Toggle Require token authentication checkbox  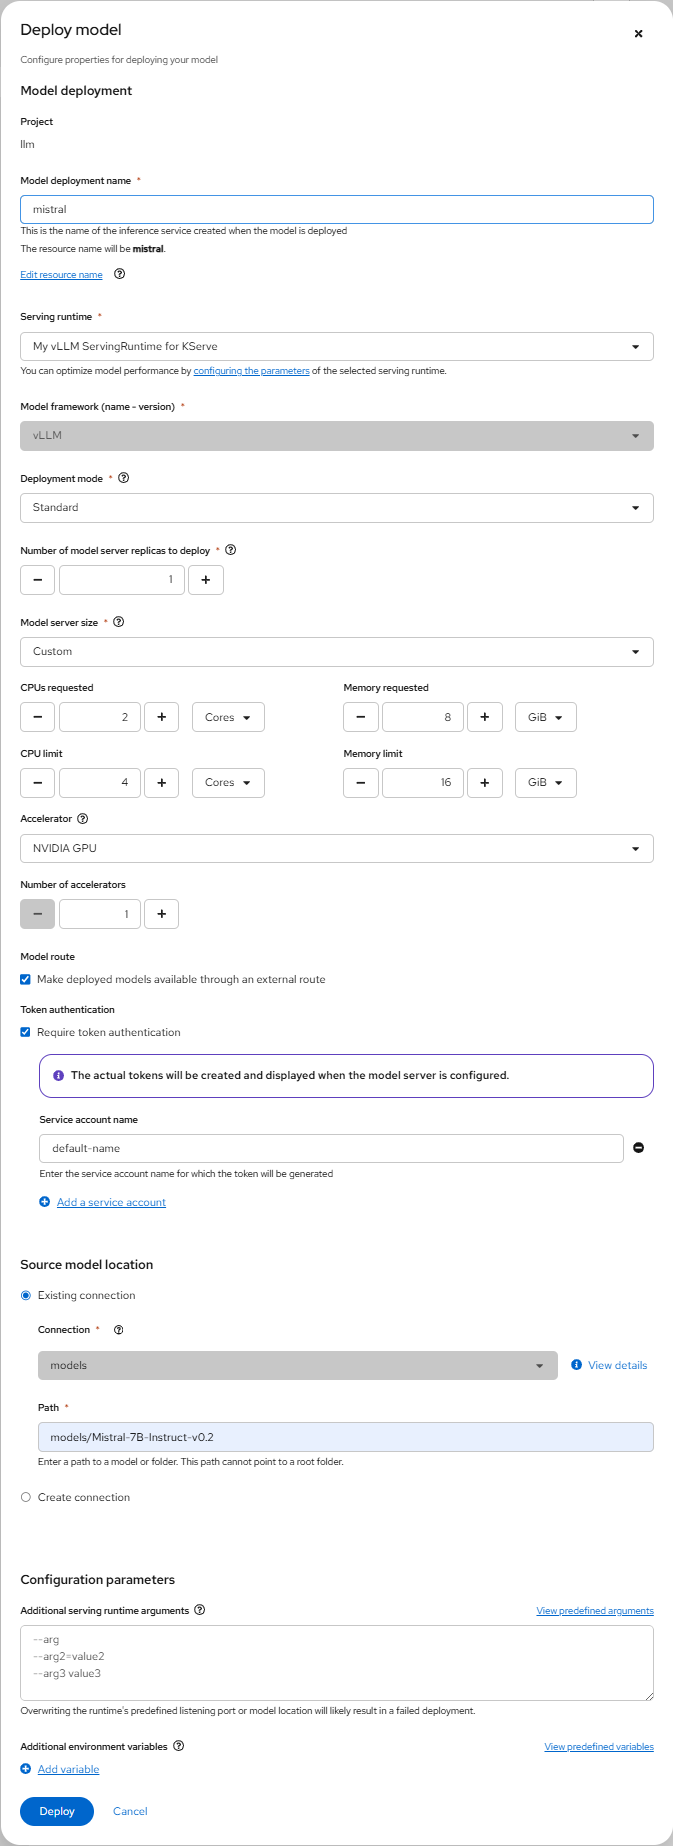coord(26,1032)
